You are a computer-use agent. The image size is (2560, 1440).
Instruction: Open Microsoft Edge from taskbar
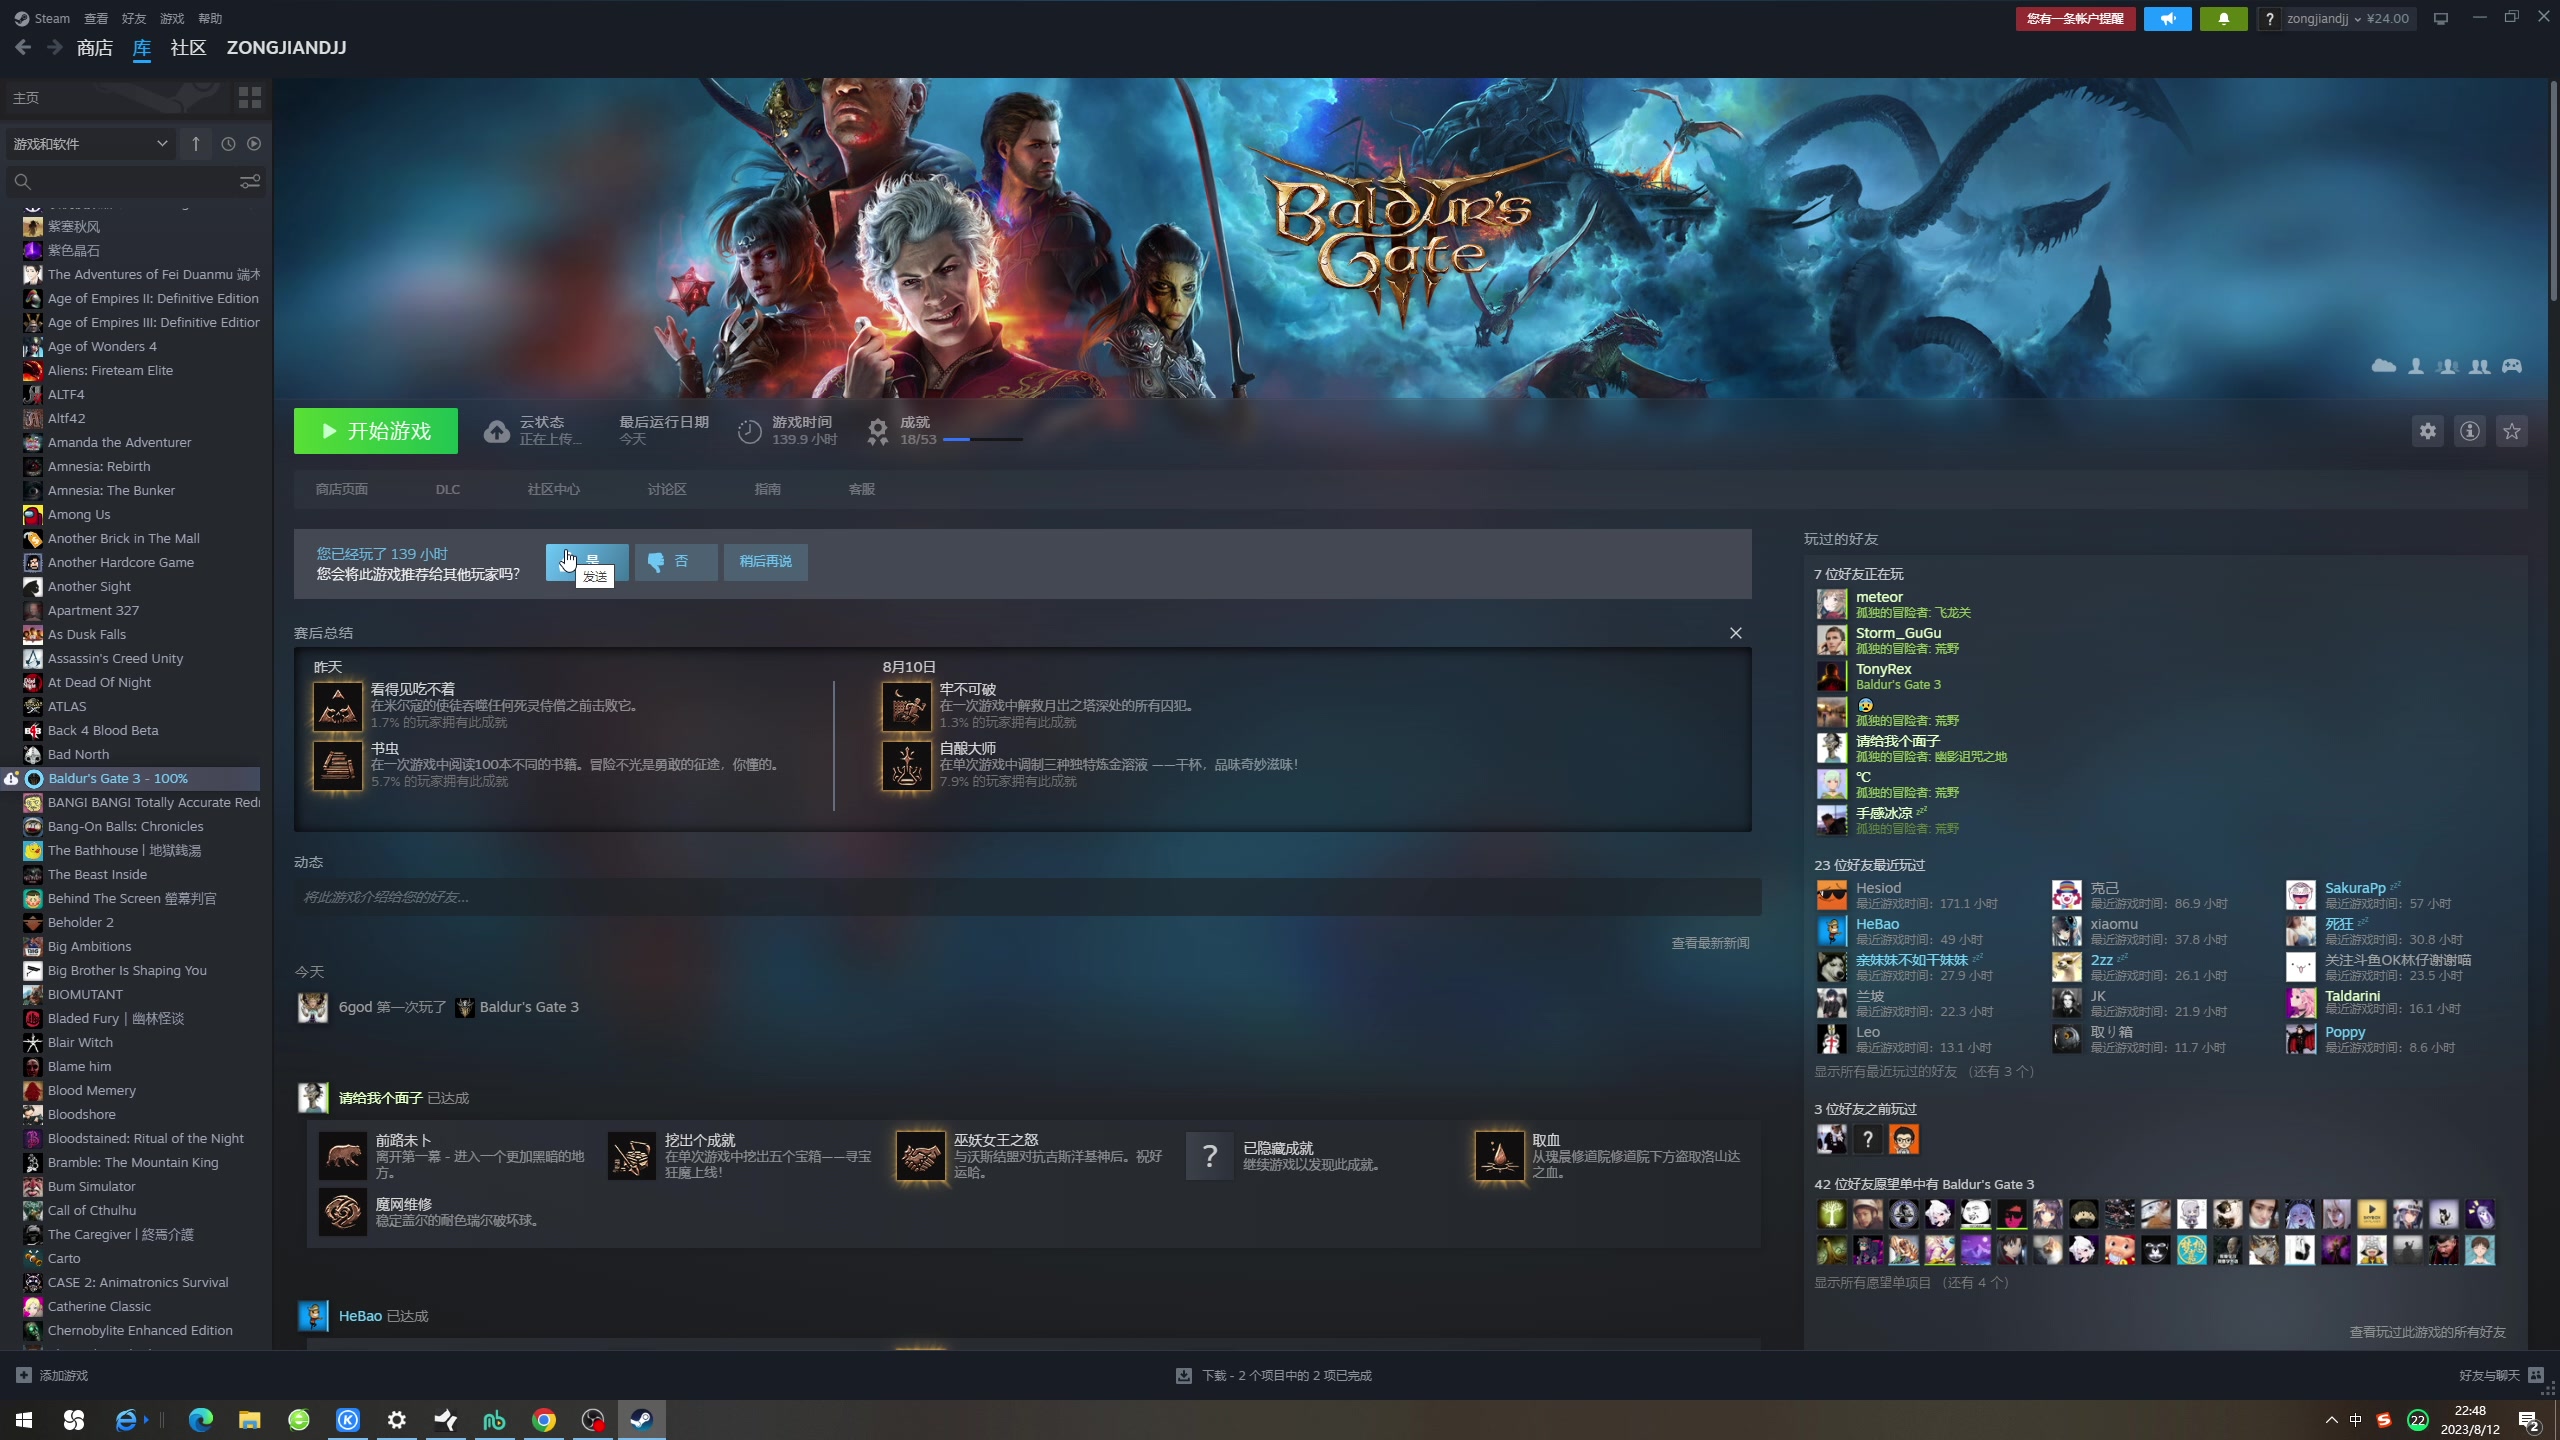click(x=200, y=1419)
